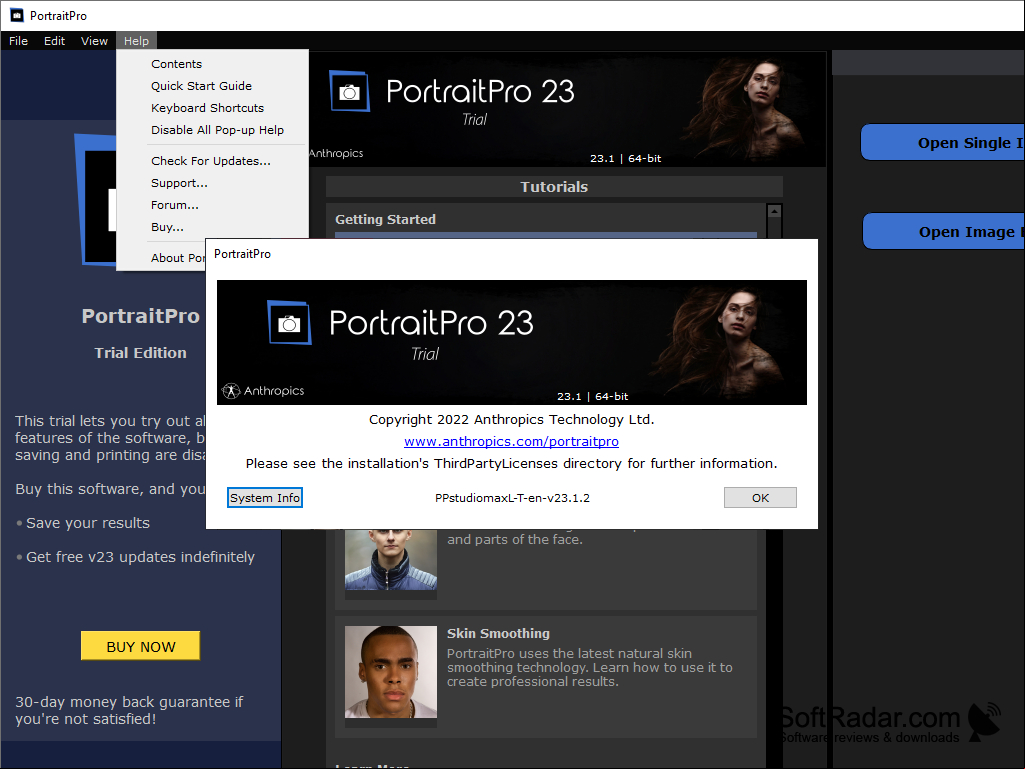Click the 23.1 | 64-bit label in dialog
The width and height of the screenshot is (1025, 769).
pyautogui.click(x=592, y=396)
